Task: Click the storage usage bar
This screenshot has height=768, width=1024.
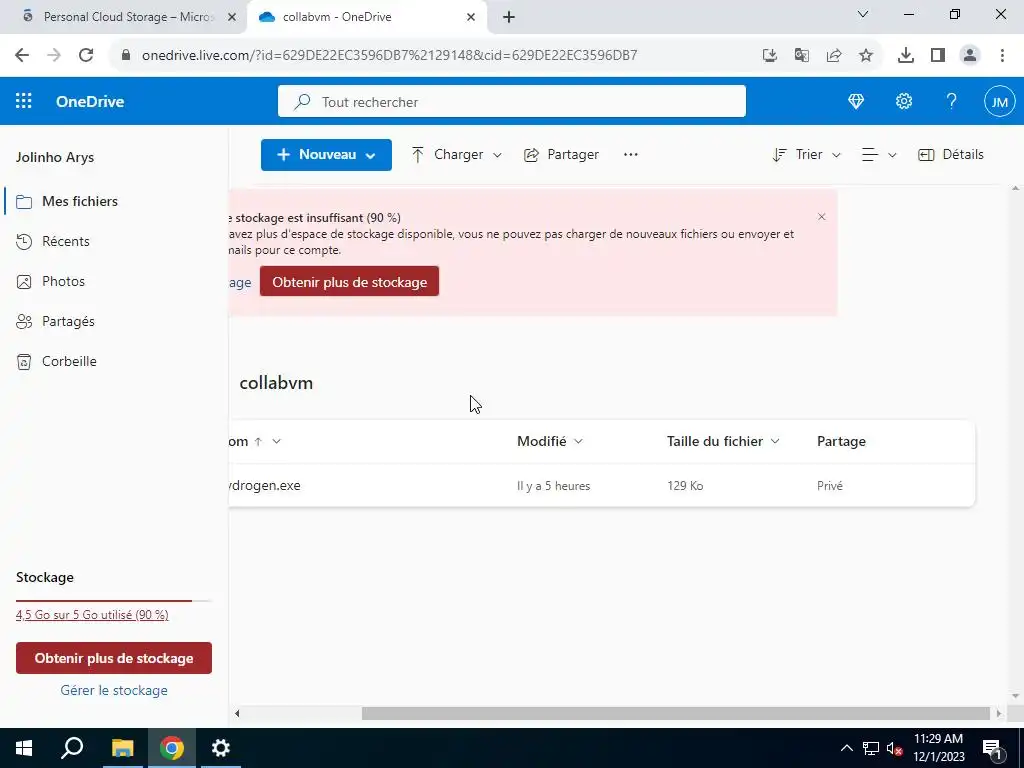Action: (x=113, y=600)
